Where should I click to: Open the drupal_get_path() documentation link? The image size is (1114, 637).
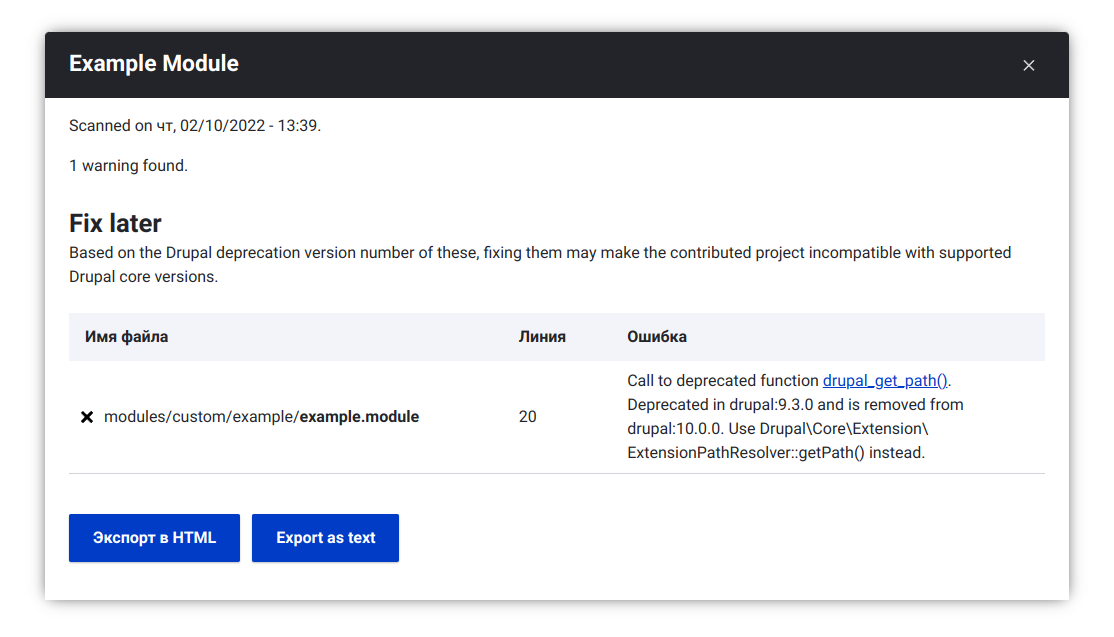click(x=884, y=381)
